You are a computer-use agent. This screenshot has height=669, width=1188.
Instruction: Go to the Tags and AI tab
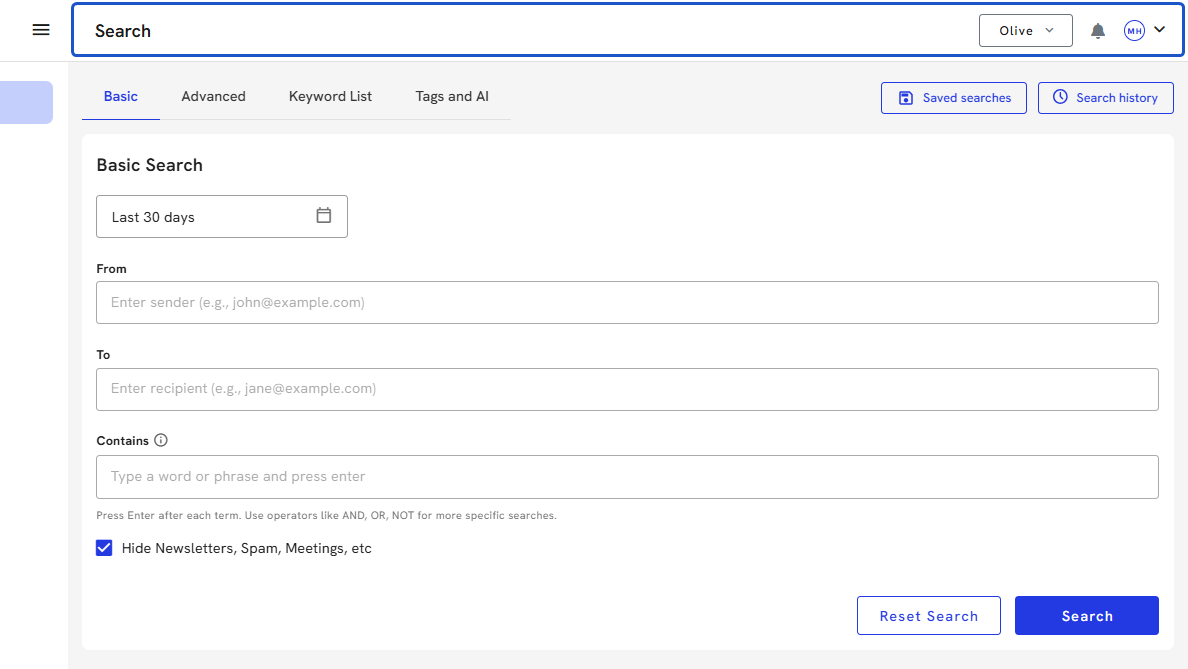(452, 97)
